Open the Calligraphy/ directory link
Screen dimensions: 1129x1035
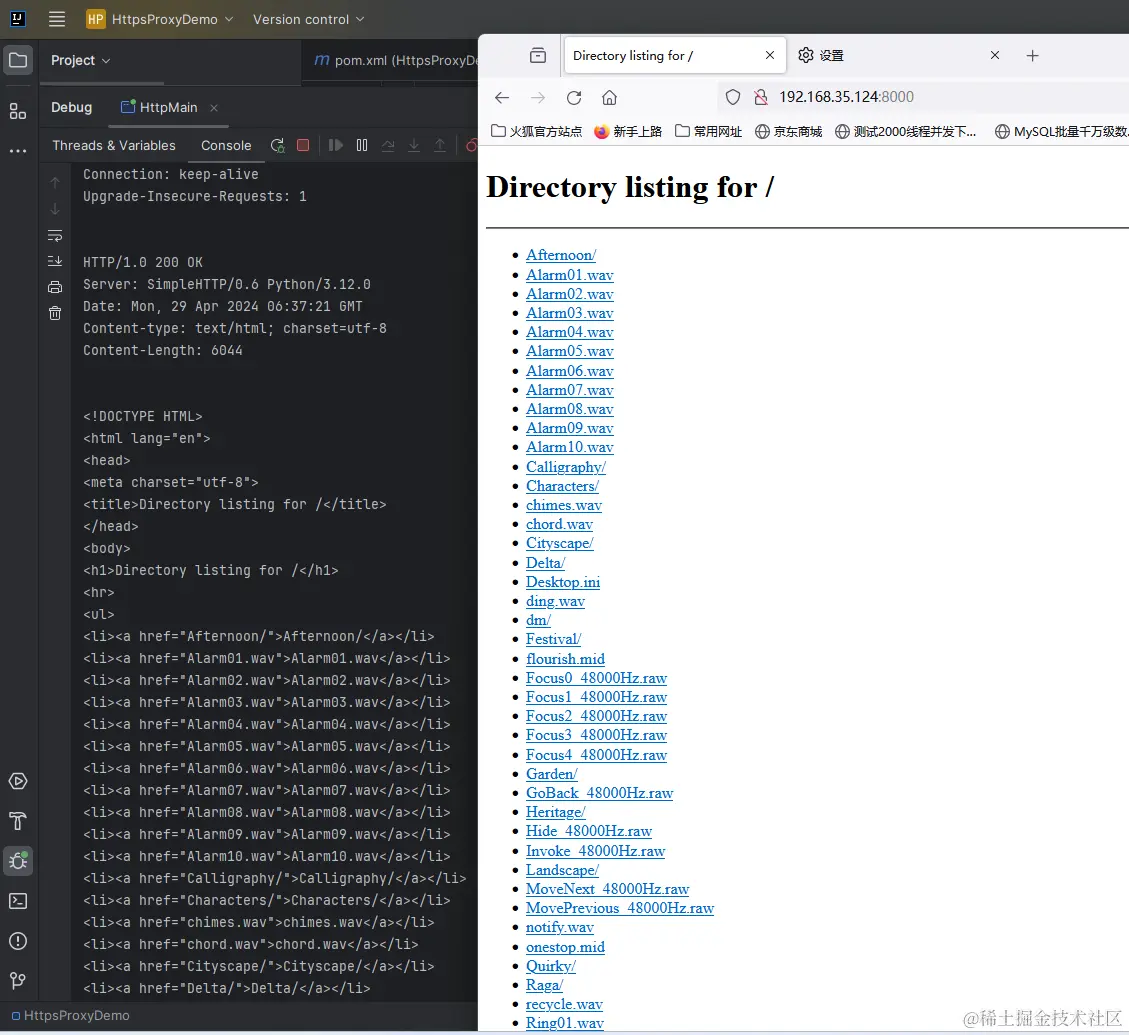click(566, 467)
